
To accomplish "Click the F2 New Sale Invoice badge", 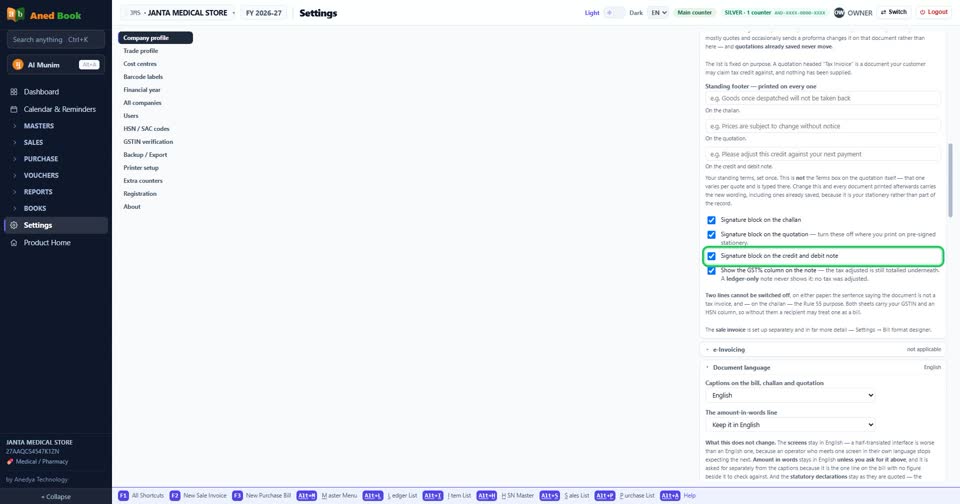I will point(174,495).
